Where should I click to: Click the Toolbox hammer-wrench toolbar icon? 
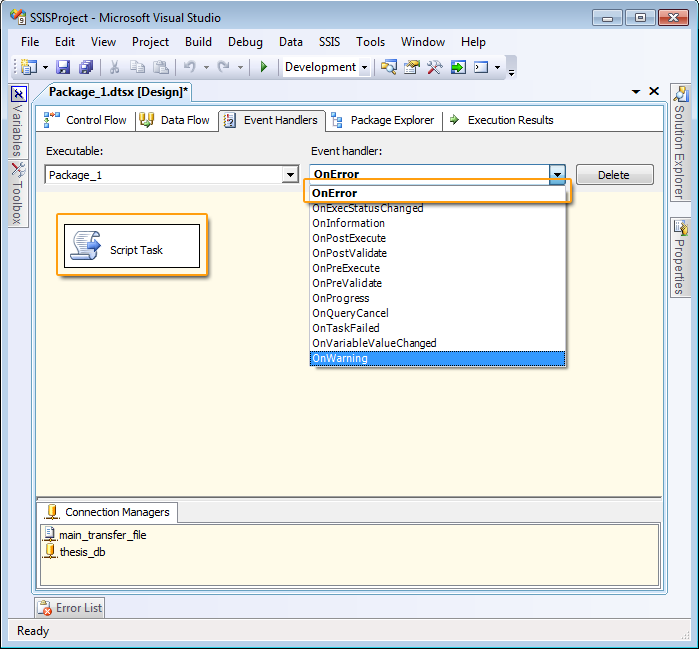[435, 67]
